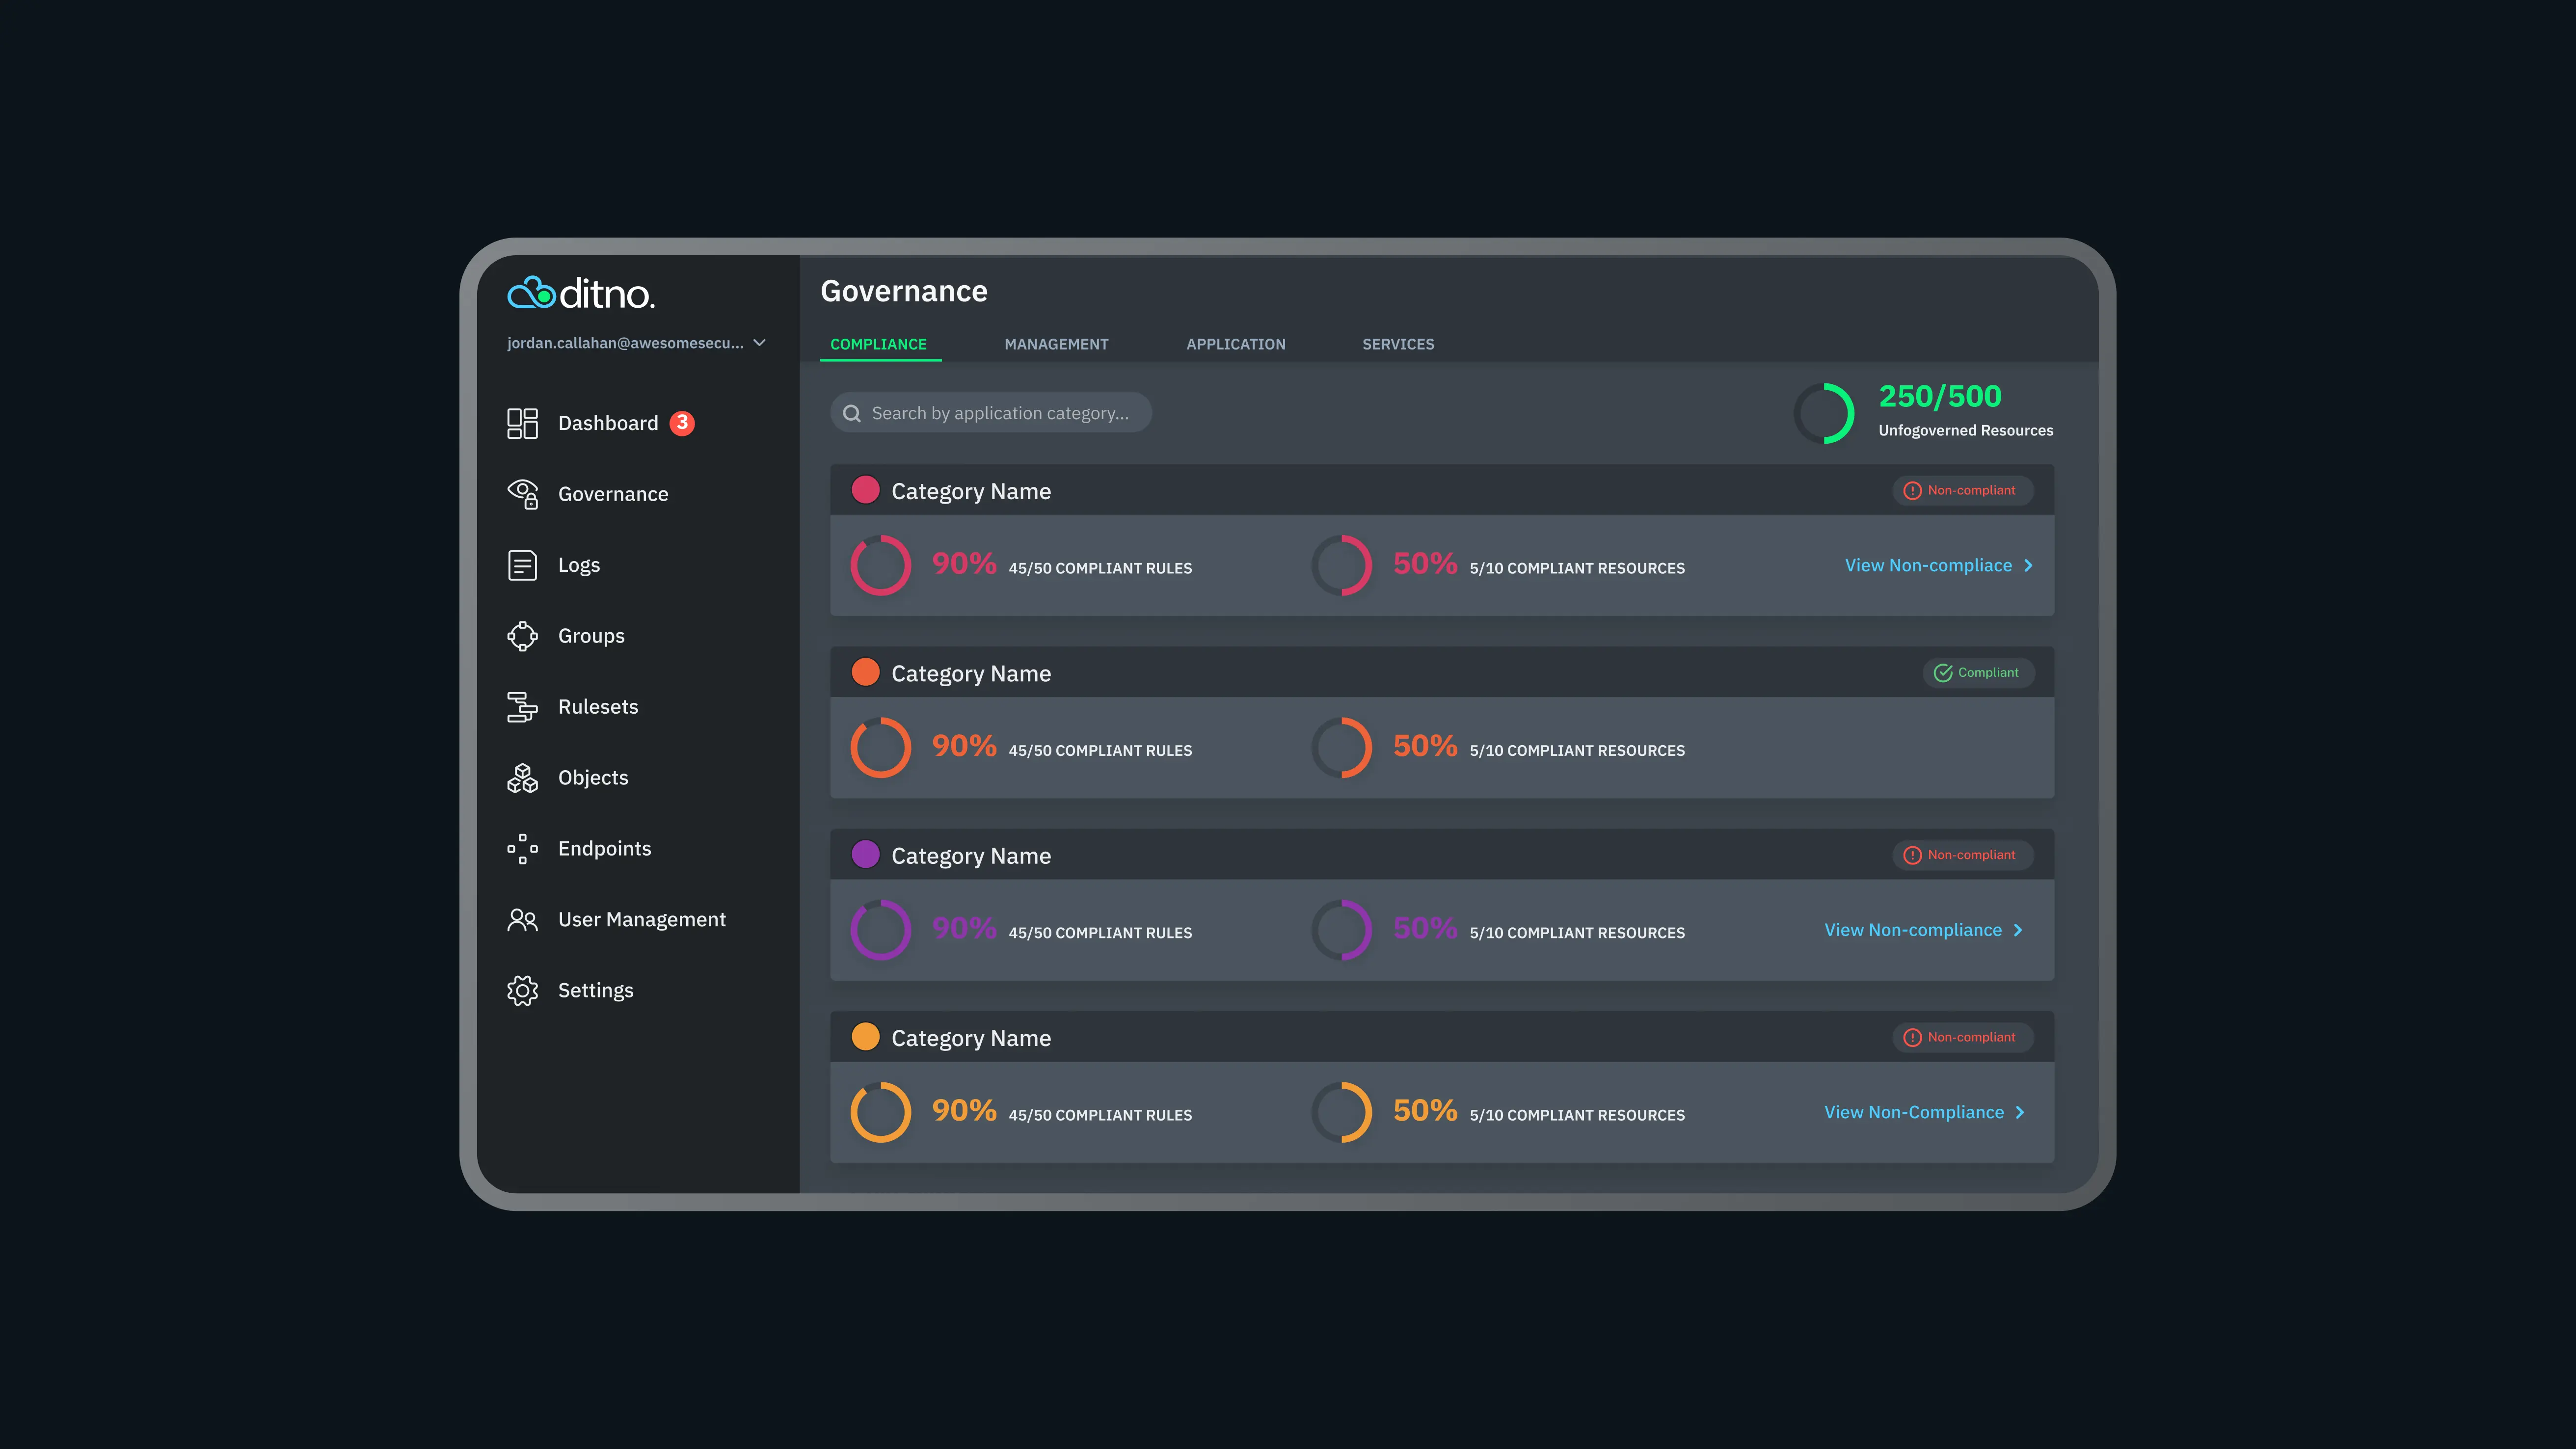Image resolution: width=2576 pixels, height=1449 pixels.
Task: Click the pink category color dot
Action: [x=865, y=490]
